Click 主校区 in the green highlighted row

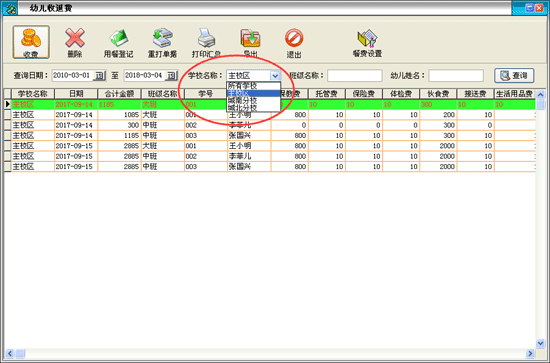(33, 104)
